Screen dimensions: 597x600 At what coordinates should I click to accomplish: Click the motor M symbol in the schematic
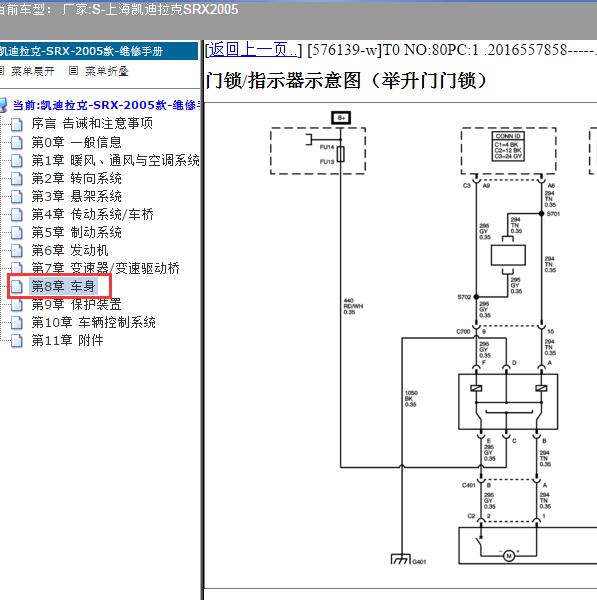click(509, 556)
